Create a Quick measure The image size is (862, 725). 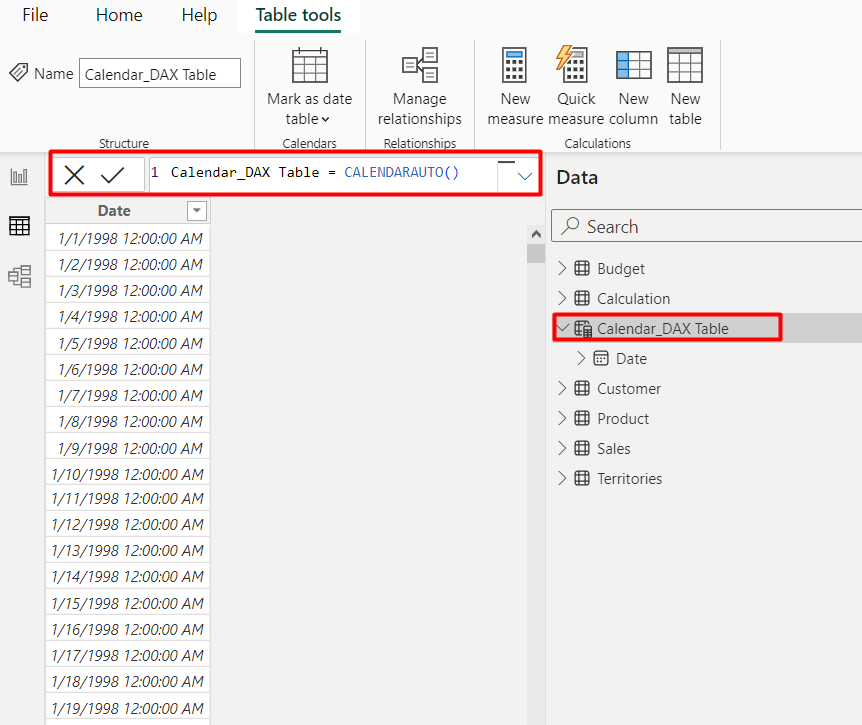pyautogui.click(x=576, y=88)
